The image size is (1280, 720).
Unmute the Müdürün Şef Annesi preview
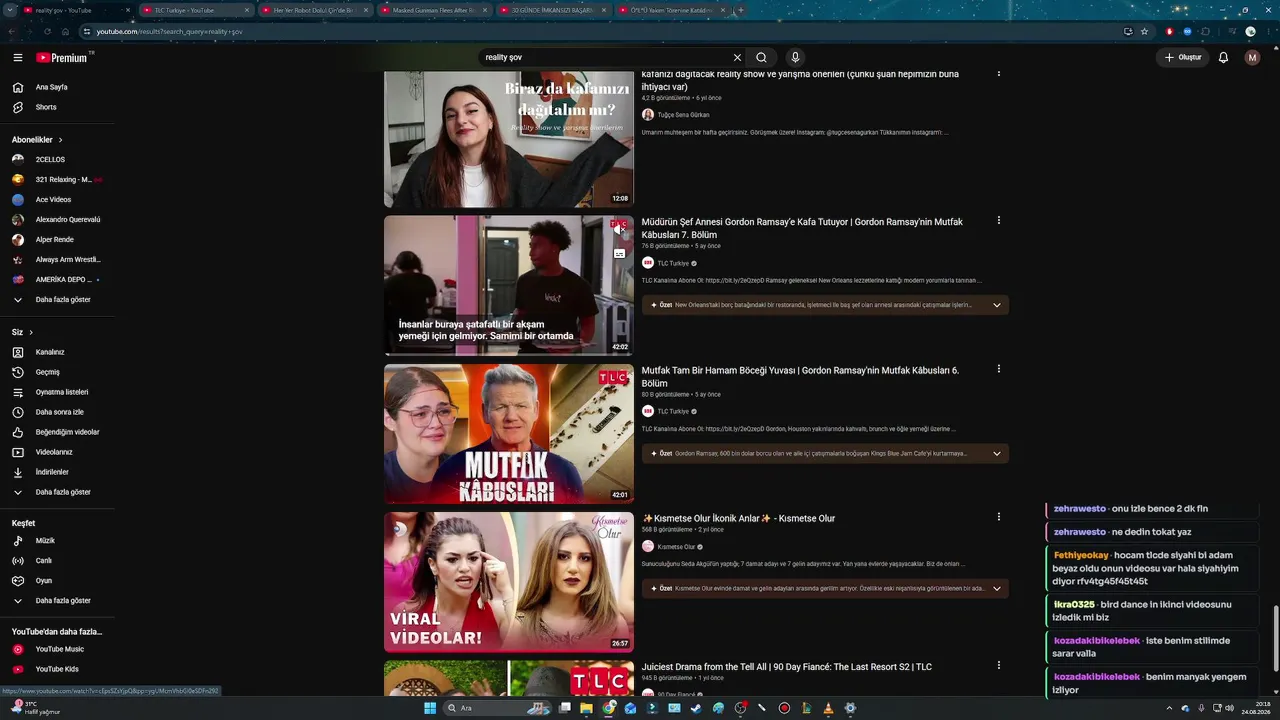point(619,228)
